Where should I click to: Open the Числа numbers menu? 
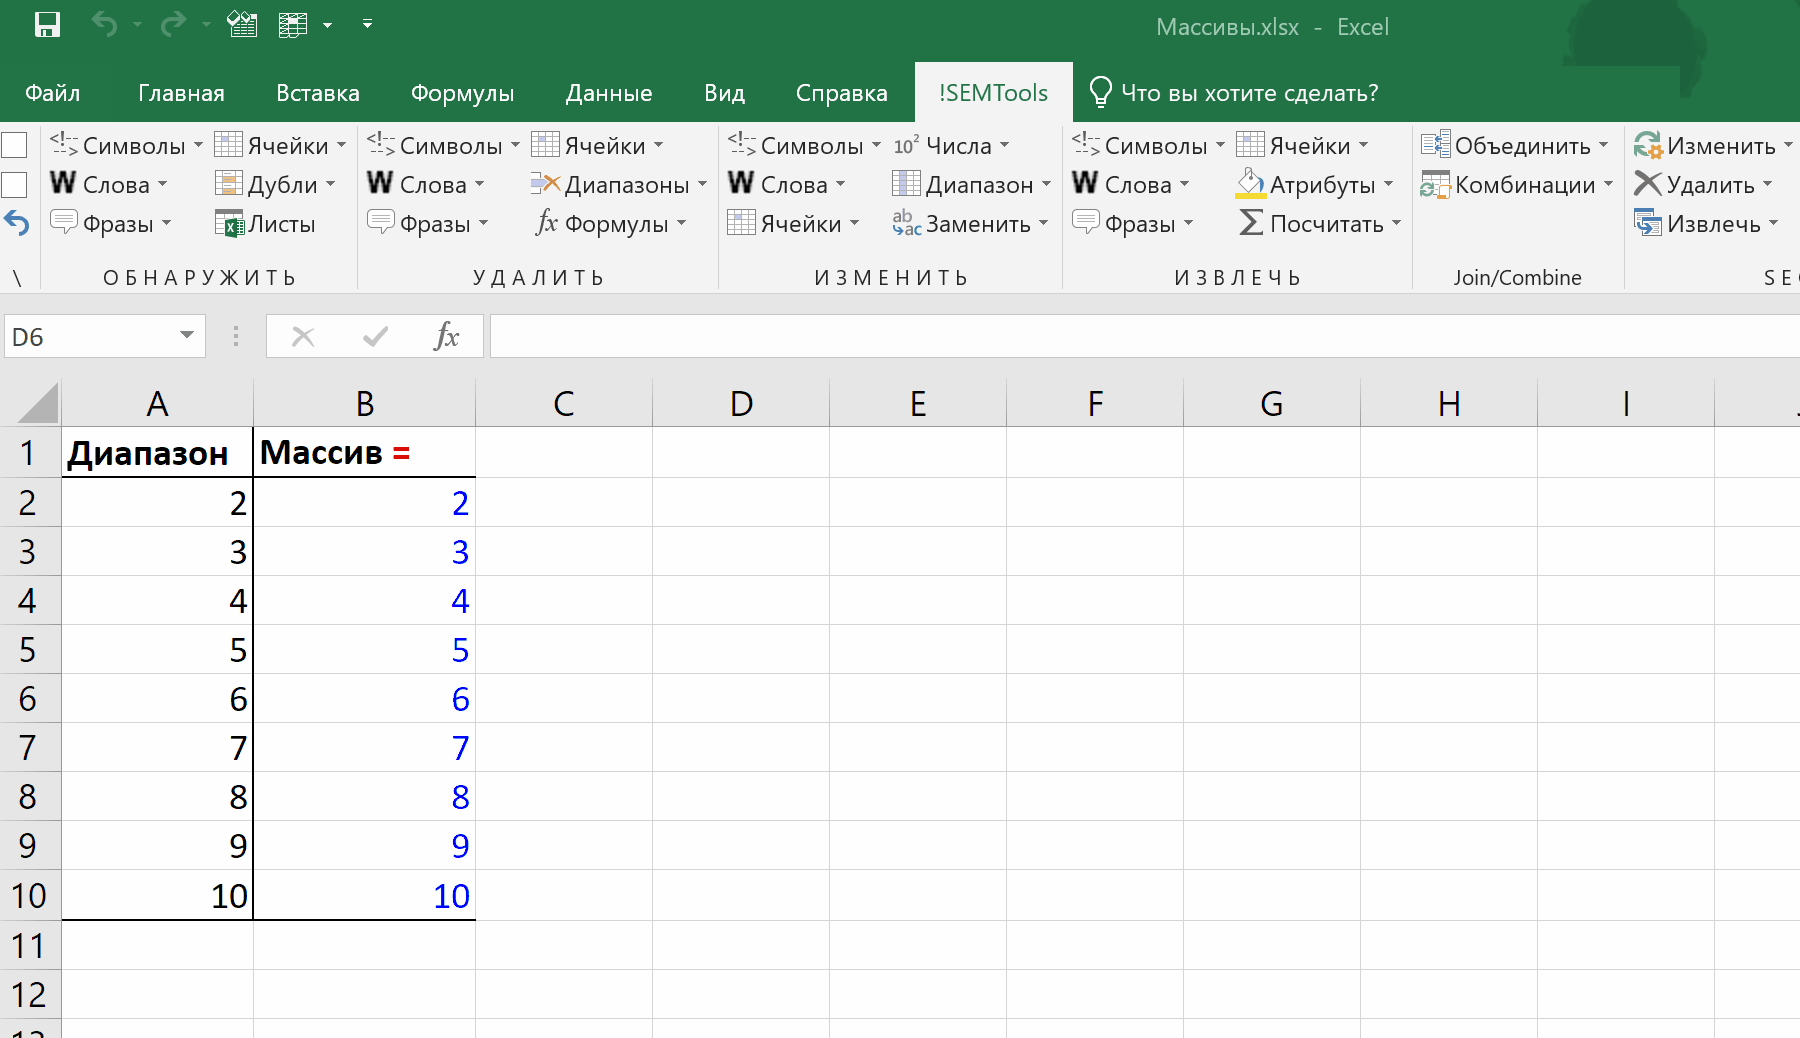click(x=951, y=146)
